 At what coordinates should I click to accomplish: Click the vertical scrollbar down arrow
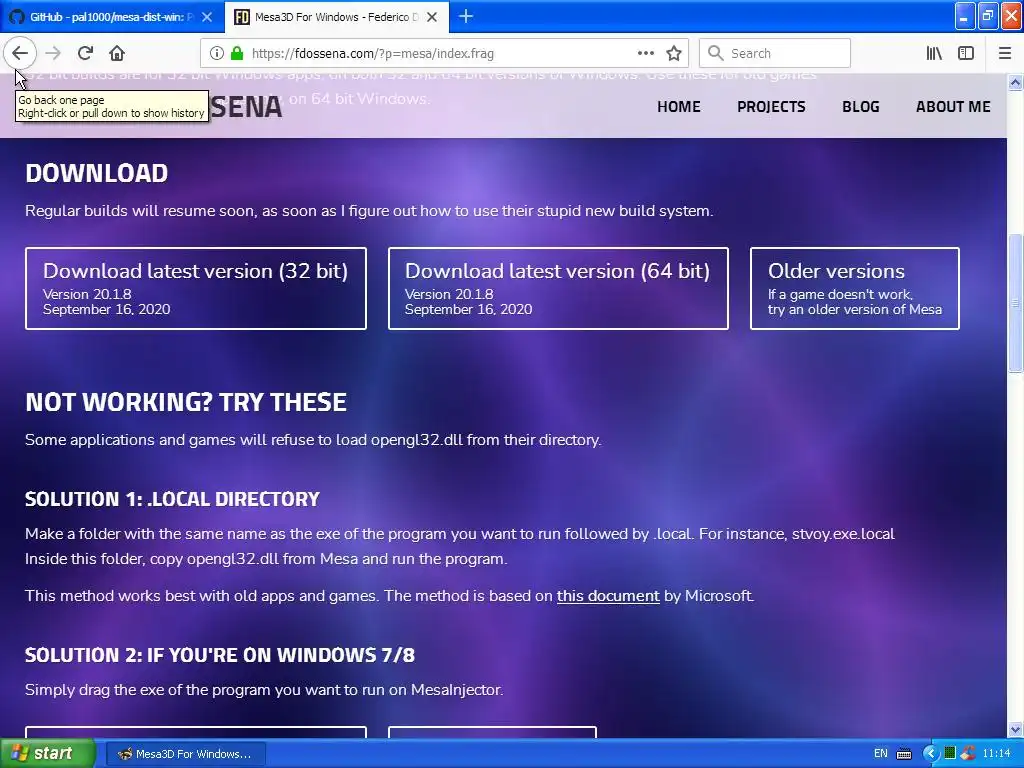coord(1015,729)
